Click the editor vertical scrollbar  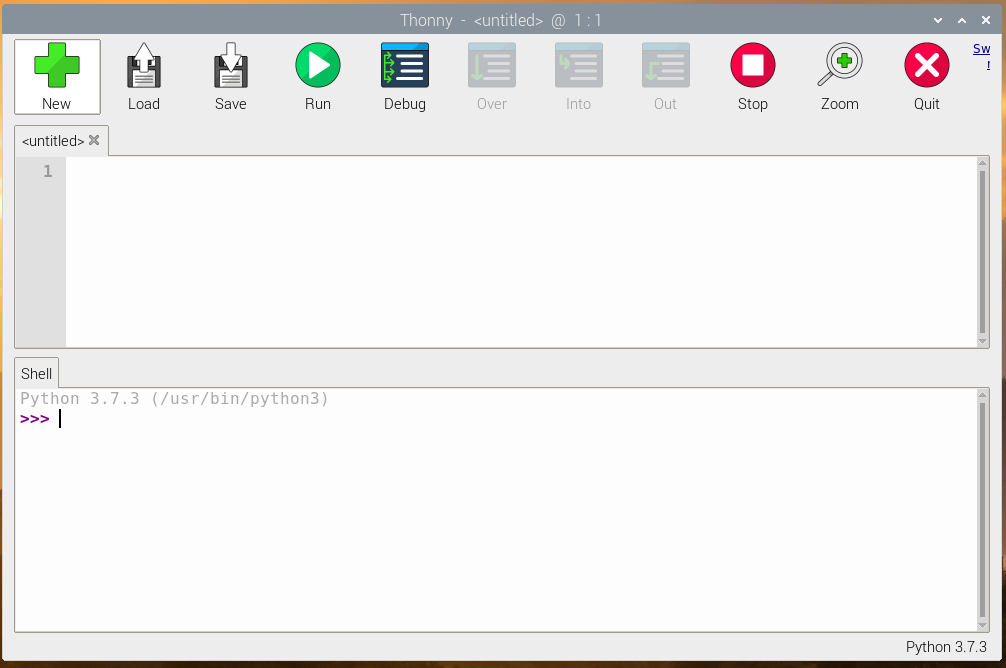point(982,252)
